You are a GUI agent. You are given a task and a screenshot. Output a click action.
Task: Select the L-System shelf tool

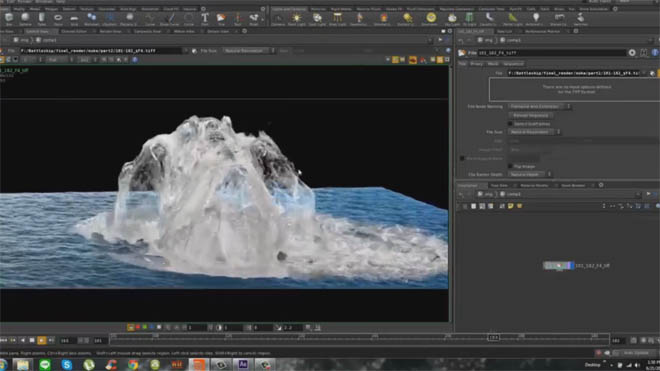(x=110, y=19)
